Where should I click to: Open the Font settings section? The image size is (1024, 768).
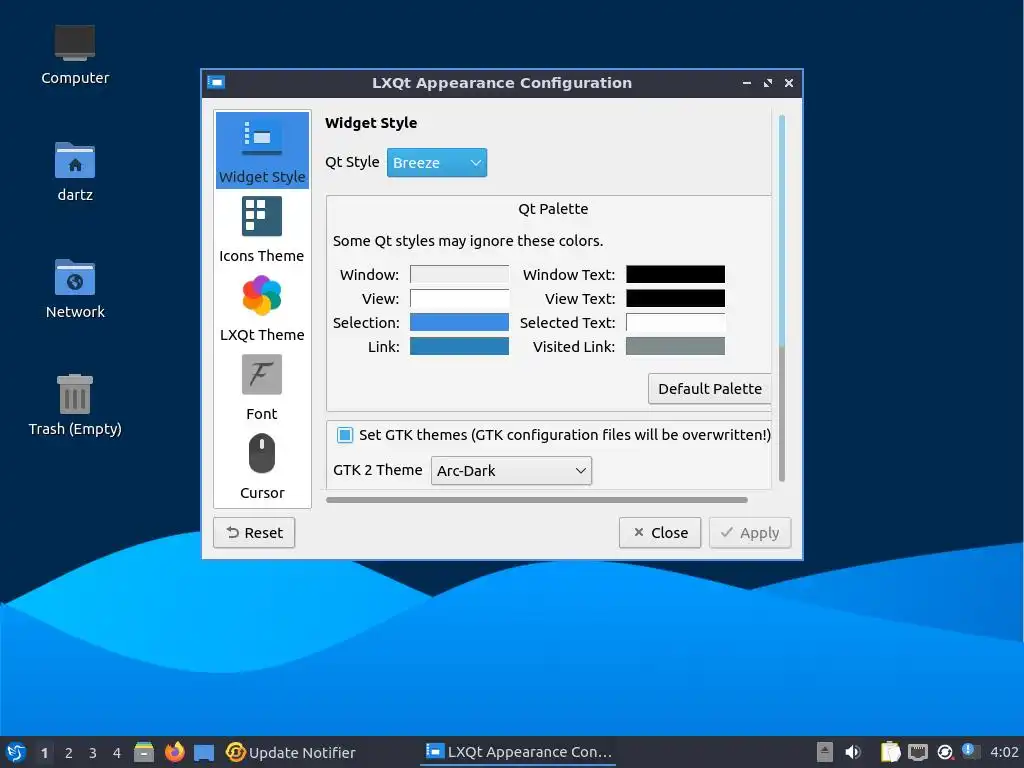[262, 387]
